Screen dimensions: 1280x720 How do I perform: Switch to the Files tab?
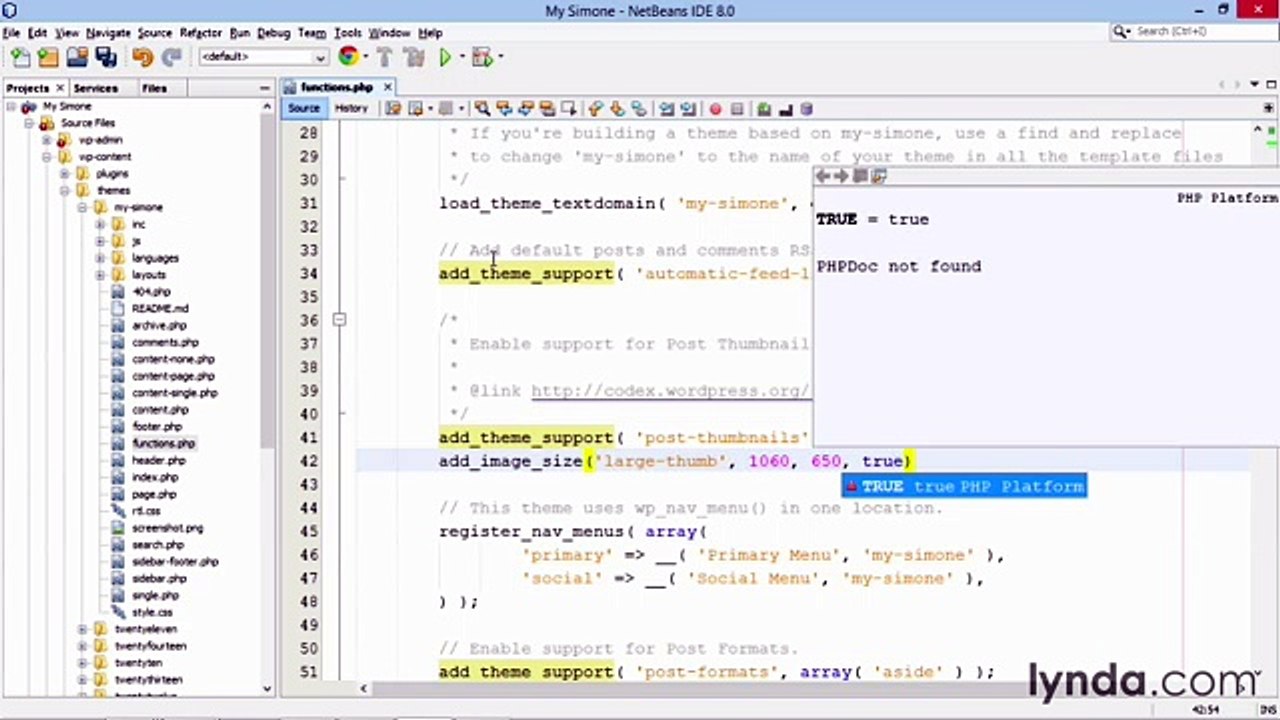point(154,88)
